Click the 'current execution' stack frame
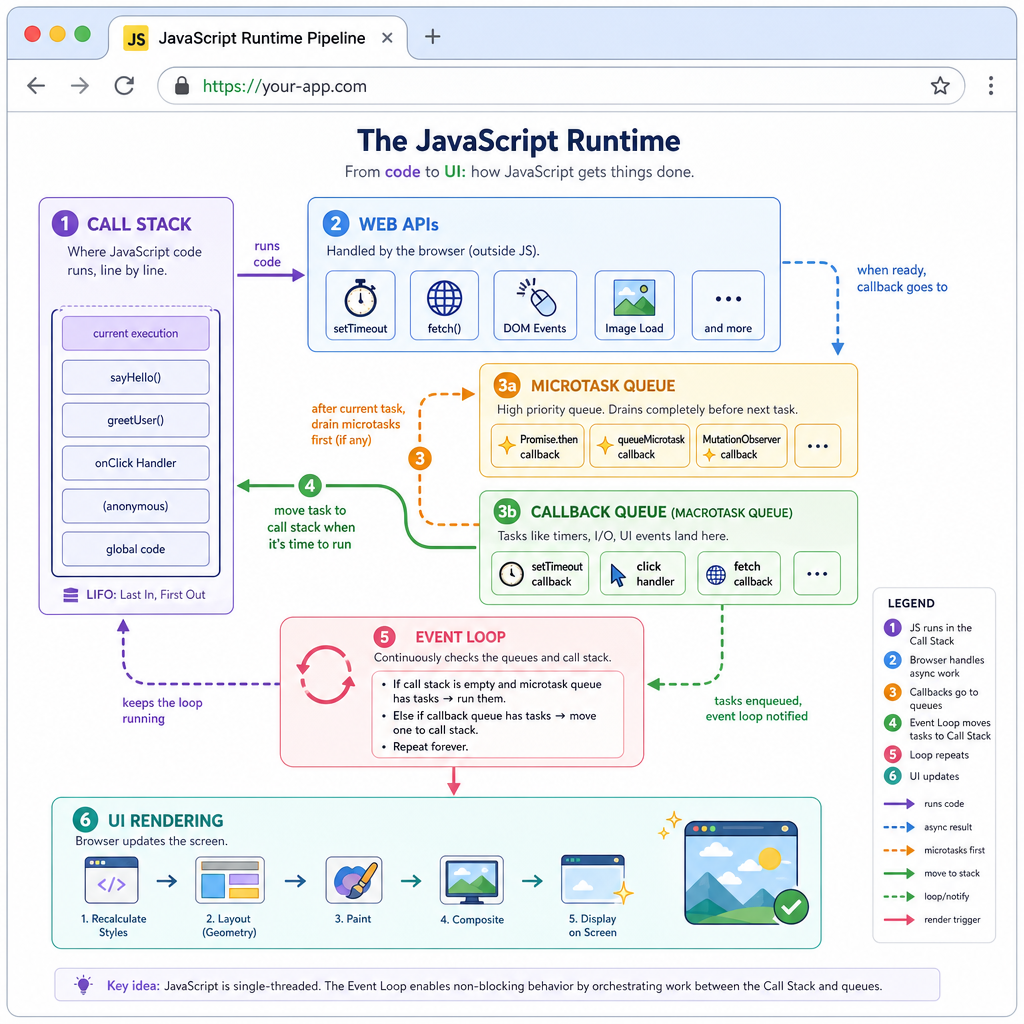1024x1024 pixels. [136, 333]
